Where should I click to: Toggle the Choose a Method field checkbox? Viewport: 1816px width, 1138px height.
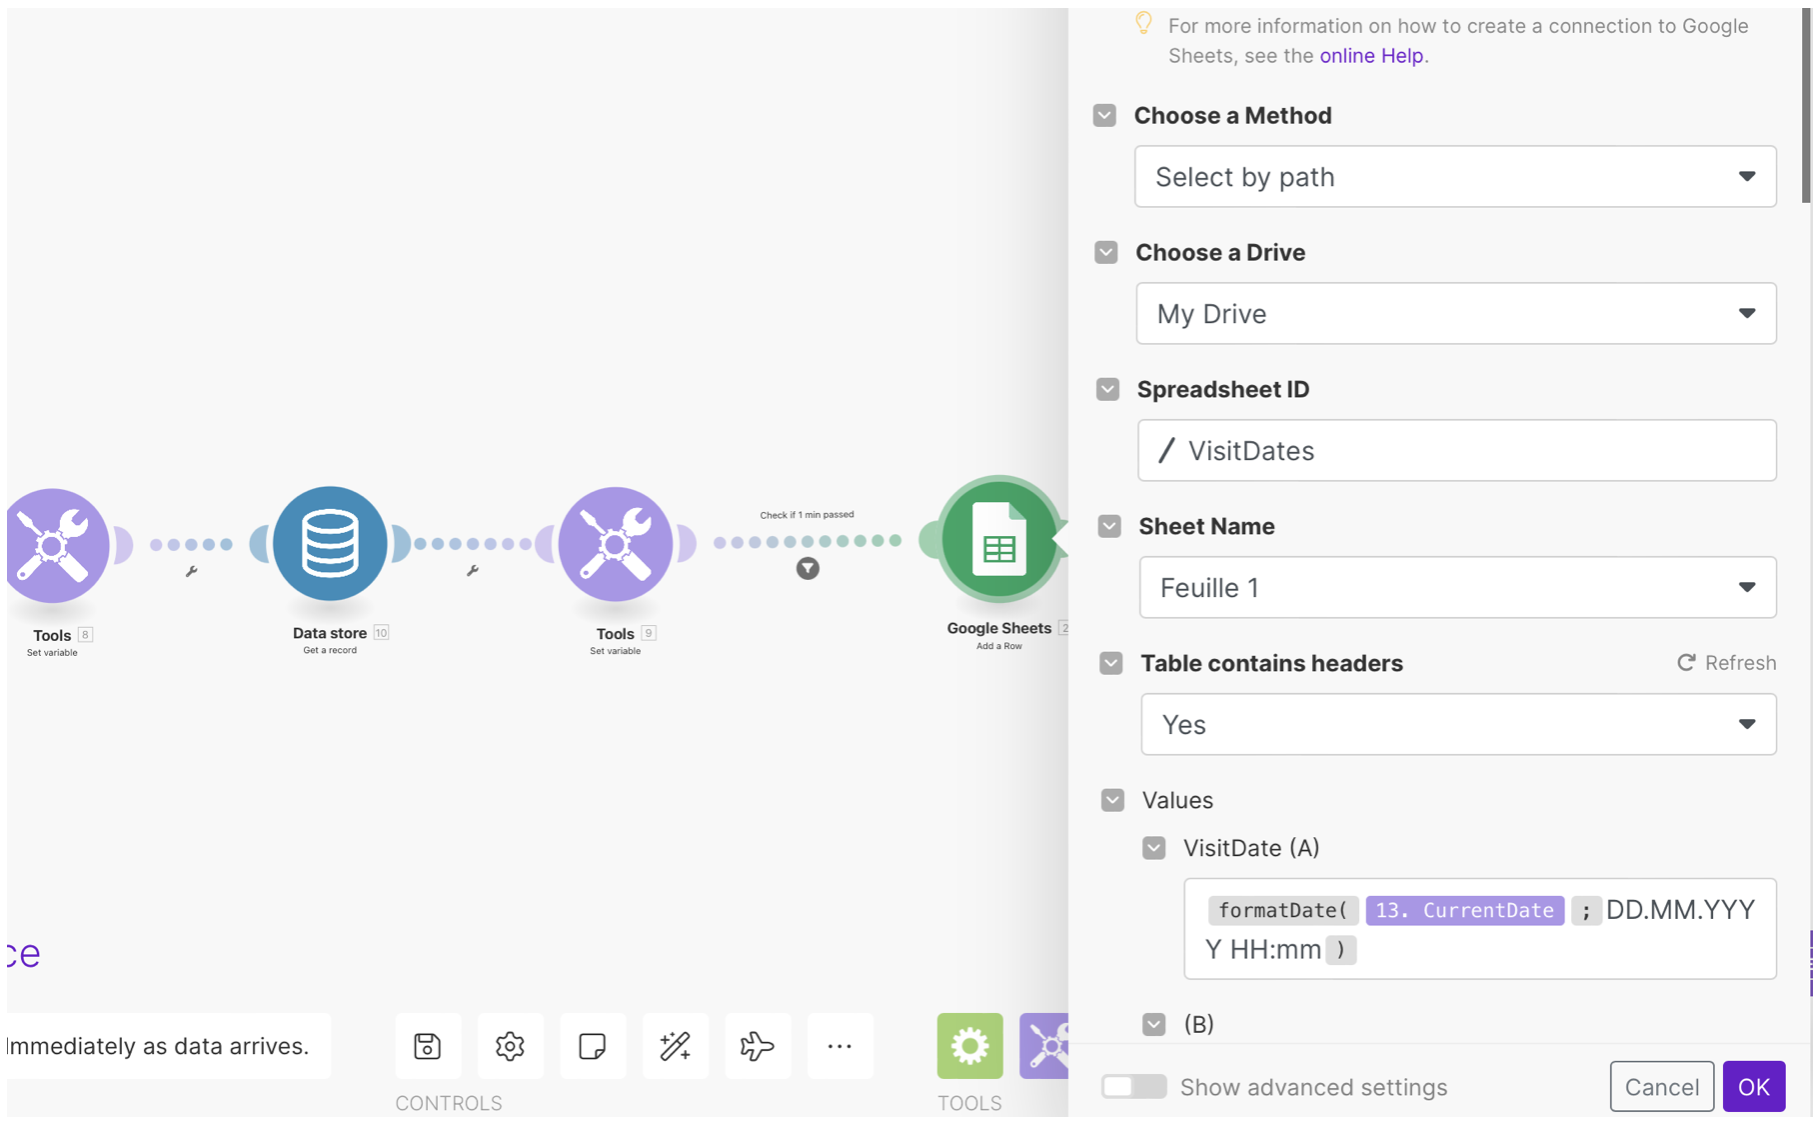pyautogui.click(x=1105, y=115)
